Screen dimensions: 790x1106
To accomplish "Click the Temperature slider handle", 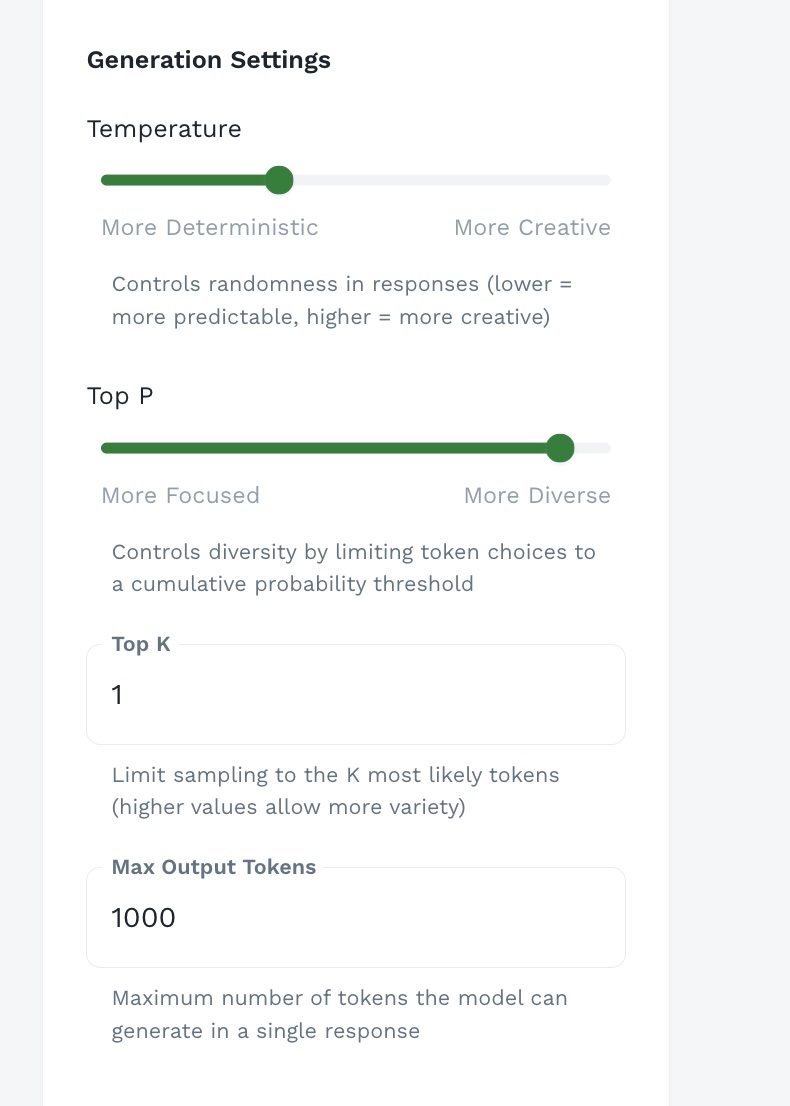I will click(279, 180).
